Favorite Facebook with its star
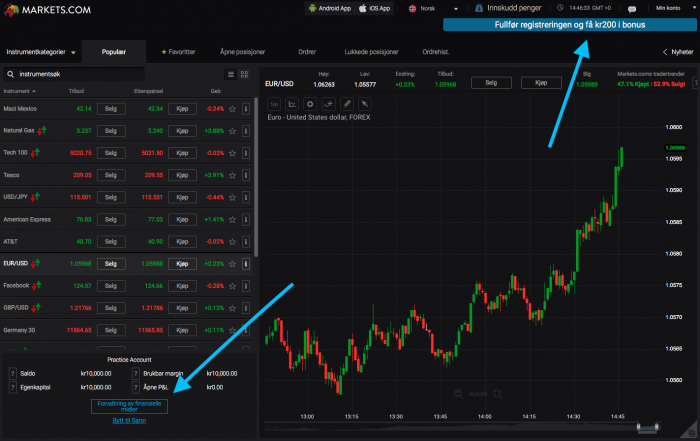This screenshot has width=700, height=441. tap(233, 286)
